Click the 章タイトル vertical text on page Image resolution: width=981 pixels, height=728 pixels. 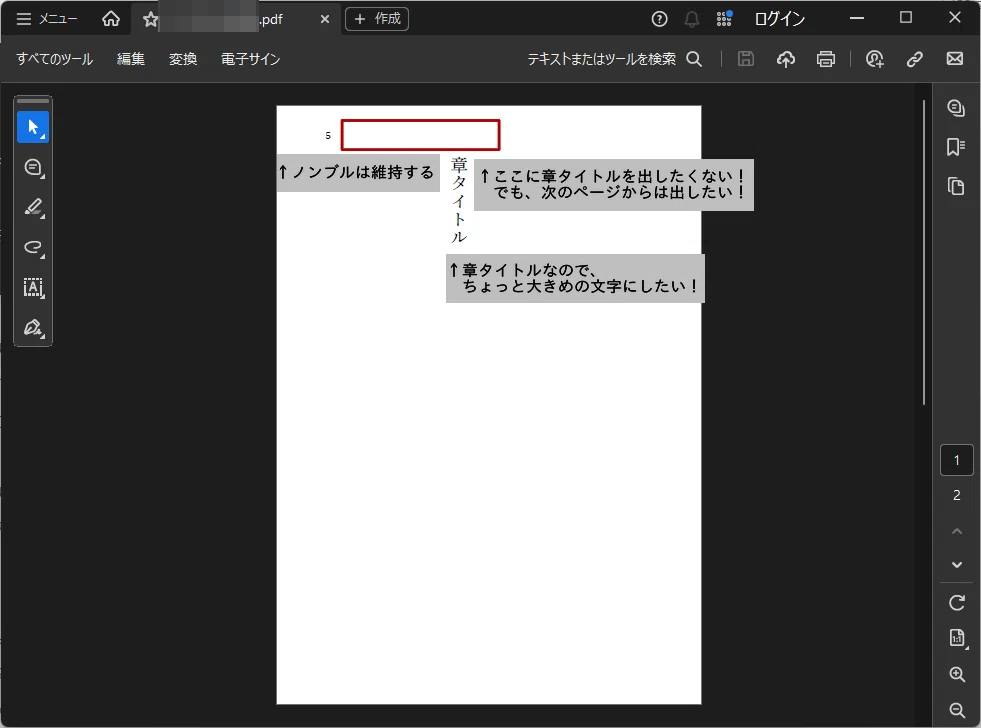[459, 200]
